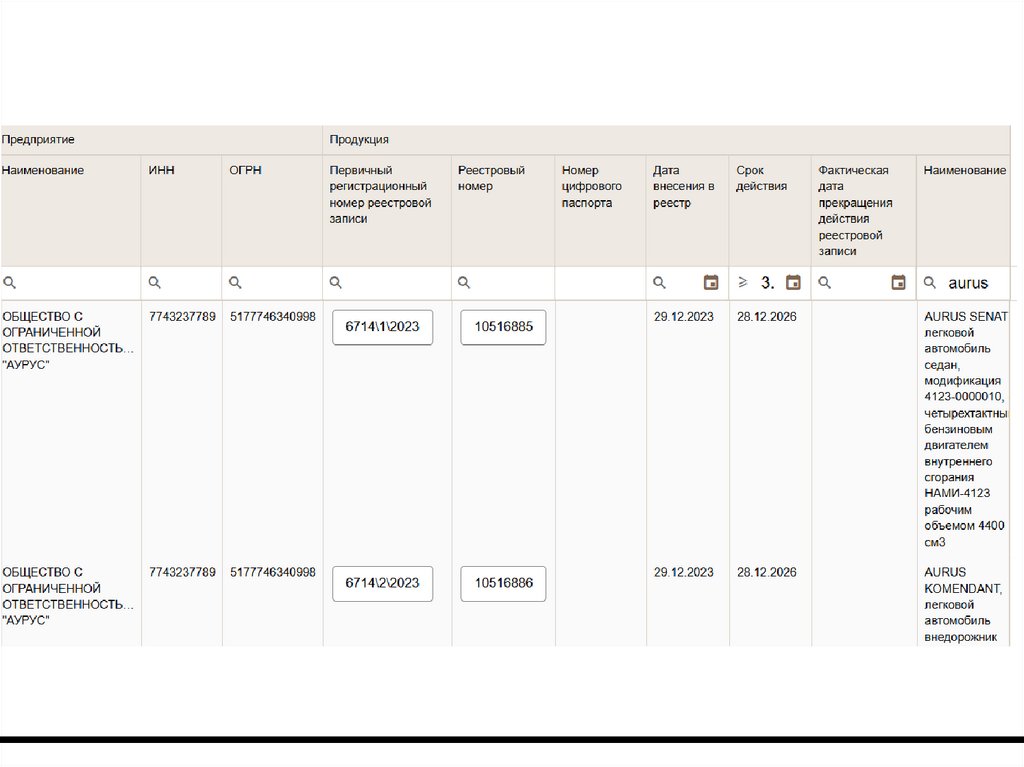Click search icon in ИНН filter
The image size is (1024, 767).
(x=155, y=283)
